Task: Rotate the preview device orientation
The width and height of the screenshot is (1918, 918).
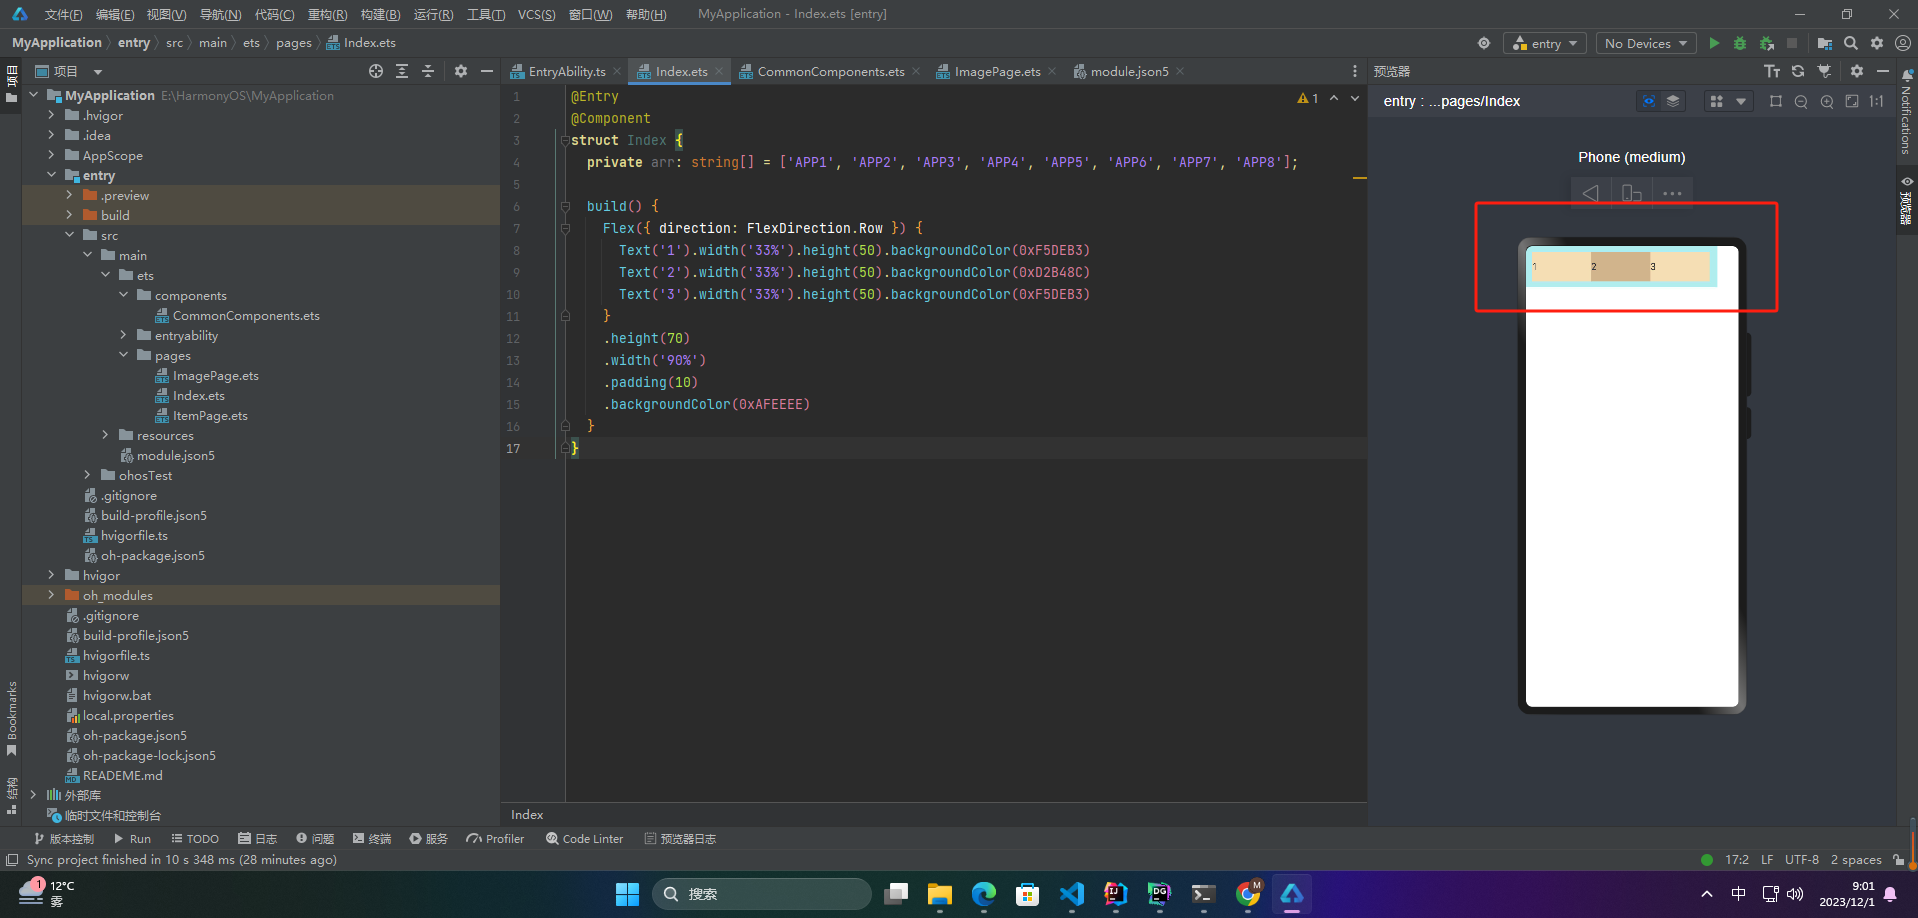Action: (x=1632, y=193)
